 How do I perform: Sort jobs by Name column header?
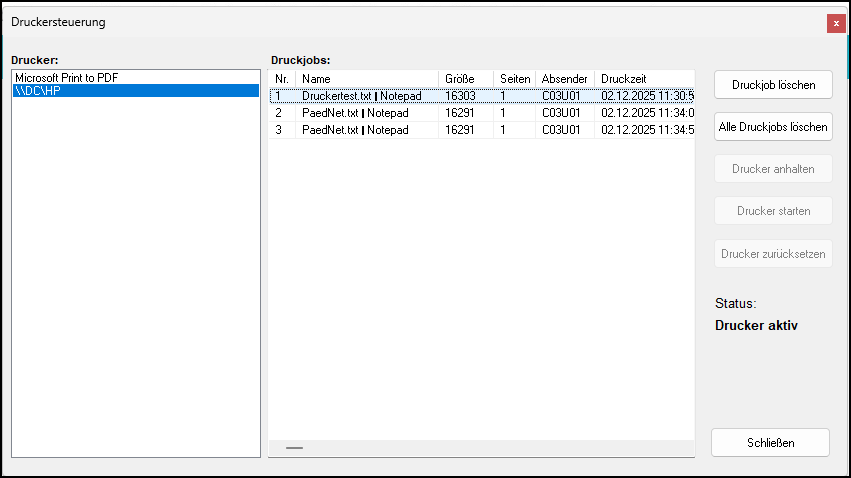click(366, 79)
